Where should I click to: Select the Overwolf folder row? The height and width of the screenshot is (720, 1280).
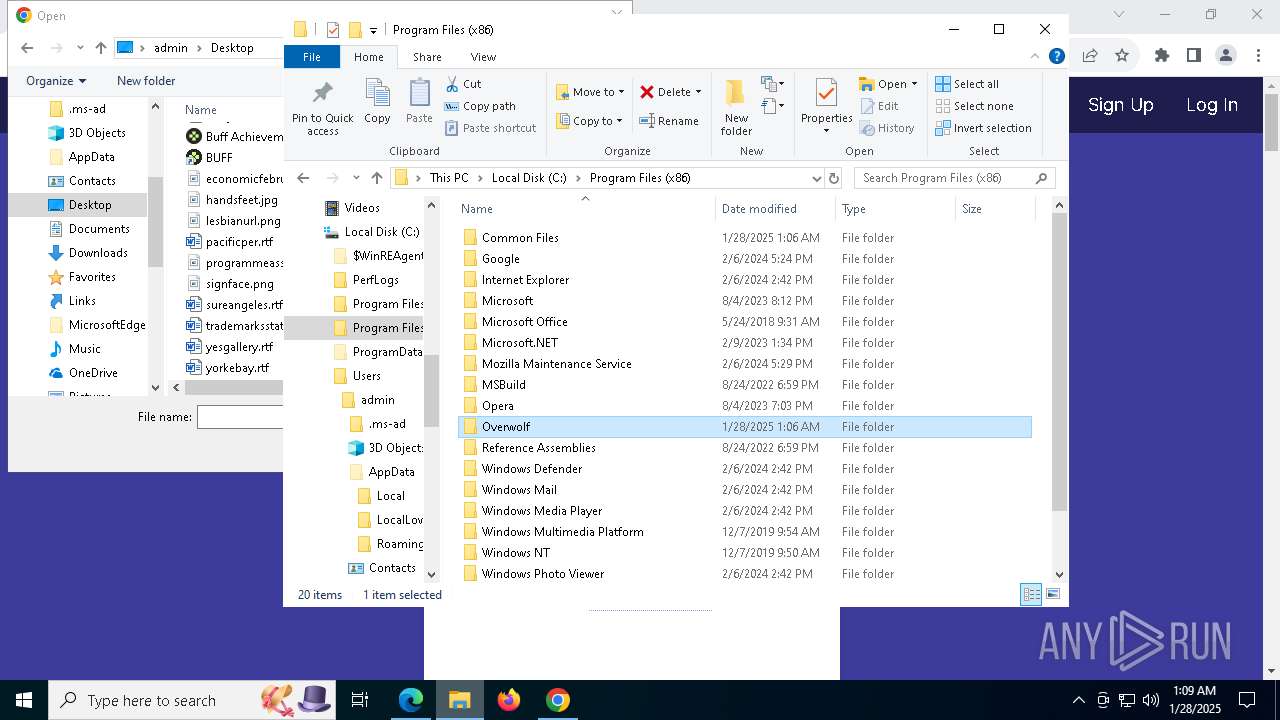pyautogui.click(x=745, y=427)
